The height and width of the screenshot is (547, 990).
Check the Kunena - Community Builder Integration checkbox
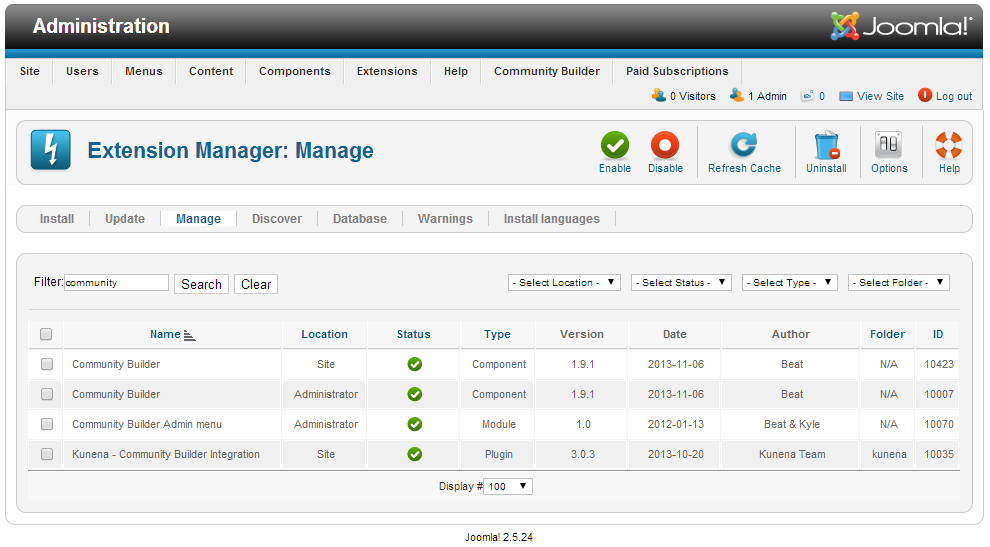47,454
